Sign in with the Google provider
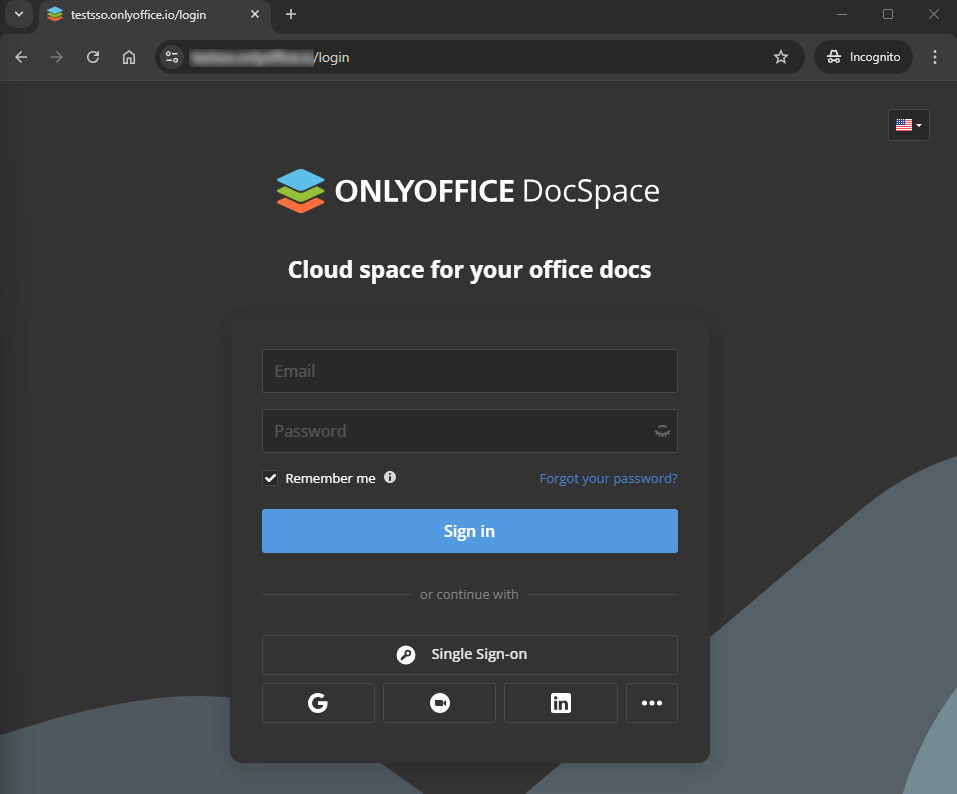This screenshot has width=957, height=794. pyautogui.click(x=318, y=702)
